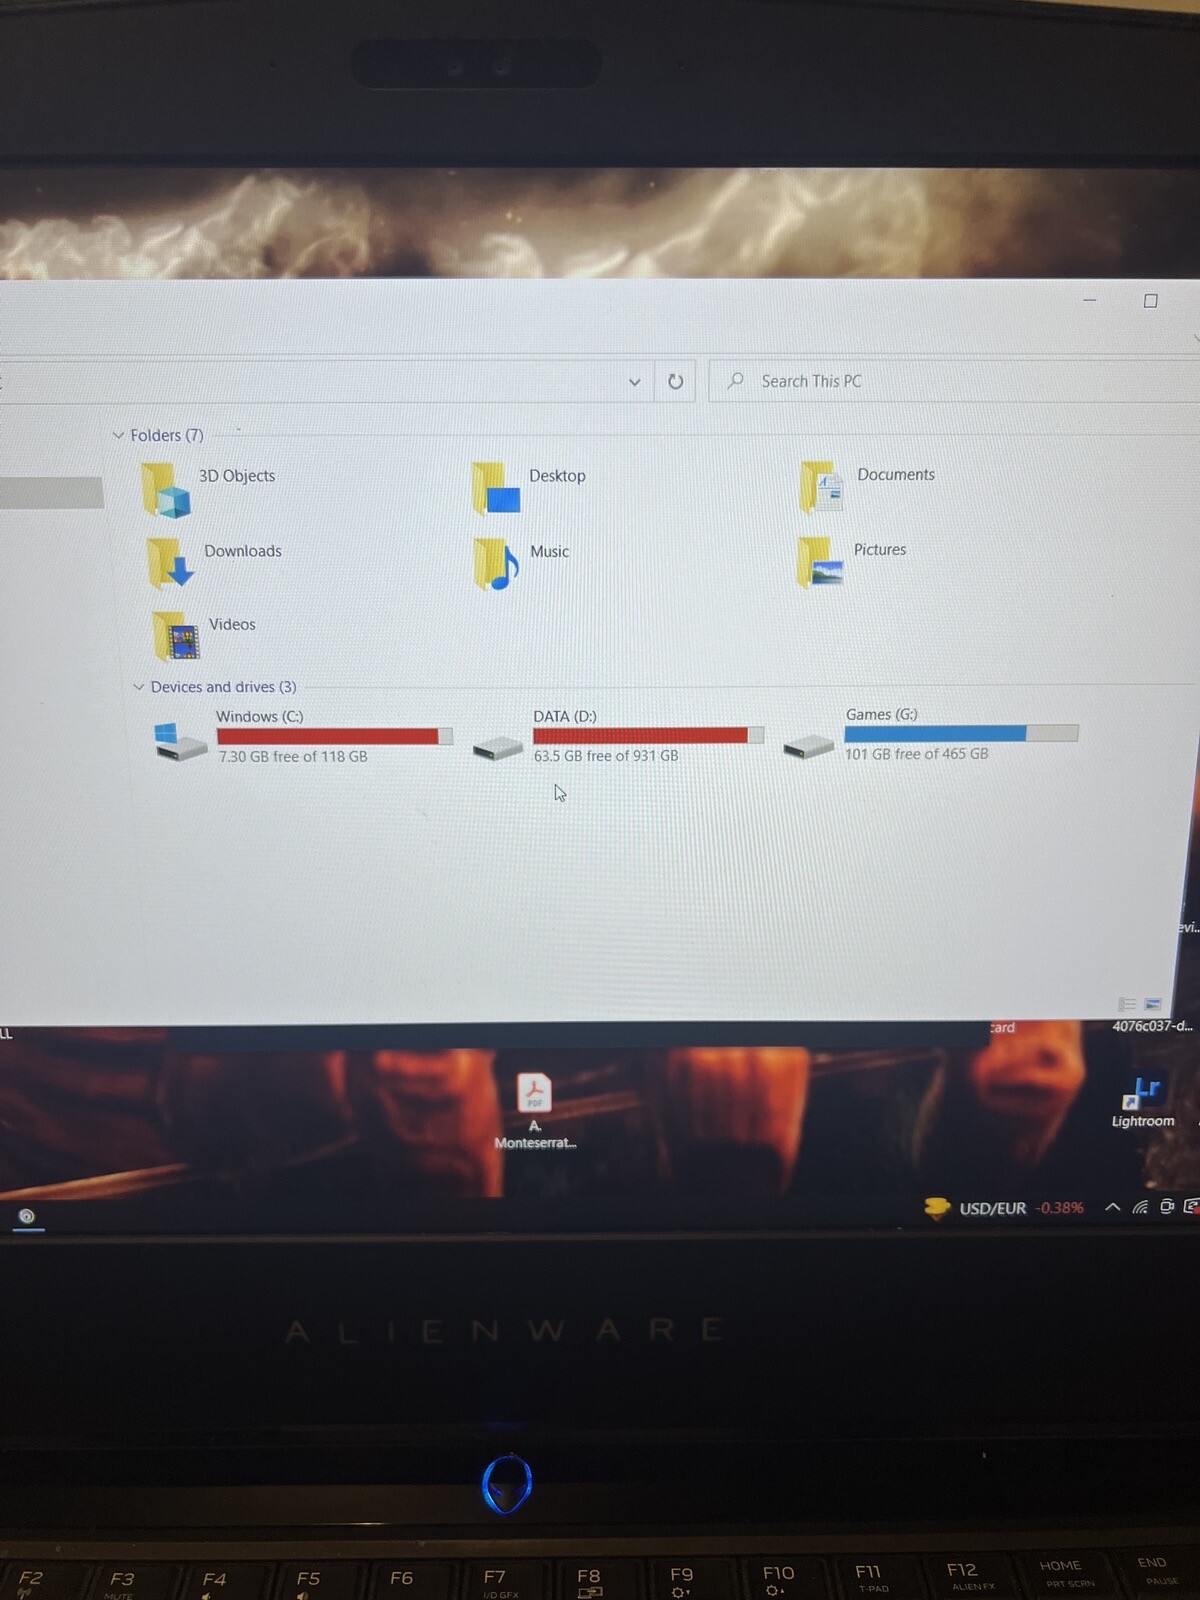The height and width of the screenshot is (1600, 1200).
Task: Click the circular taskbar app icon
Action: [x=27, y=1216]
